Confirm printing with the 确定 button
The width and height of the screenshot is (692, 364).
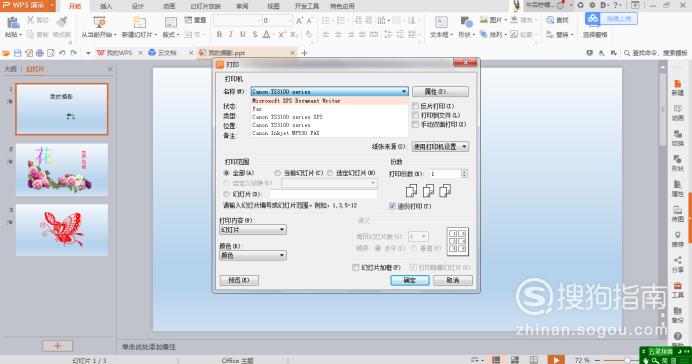410,280
